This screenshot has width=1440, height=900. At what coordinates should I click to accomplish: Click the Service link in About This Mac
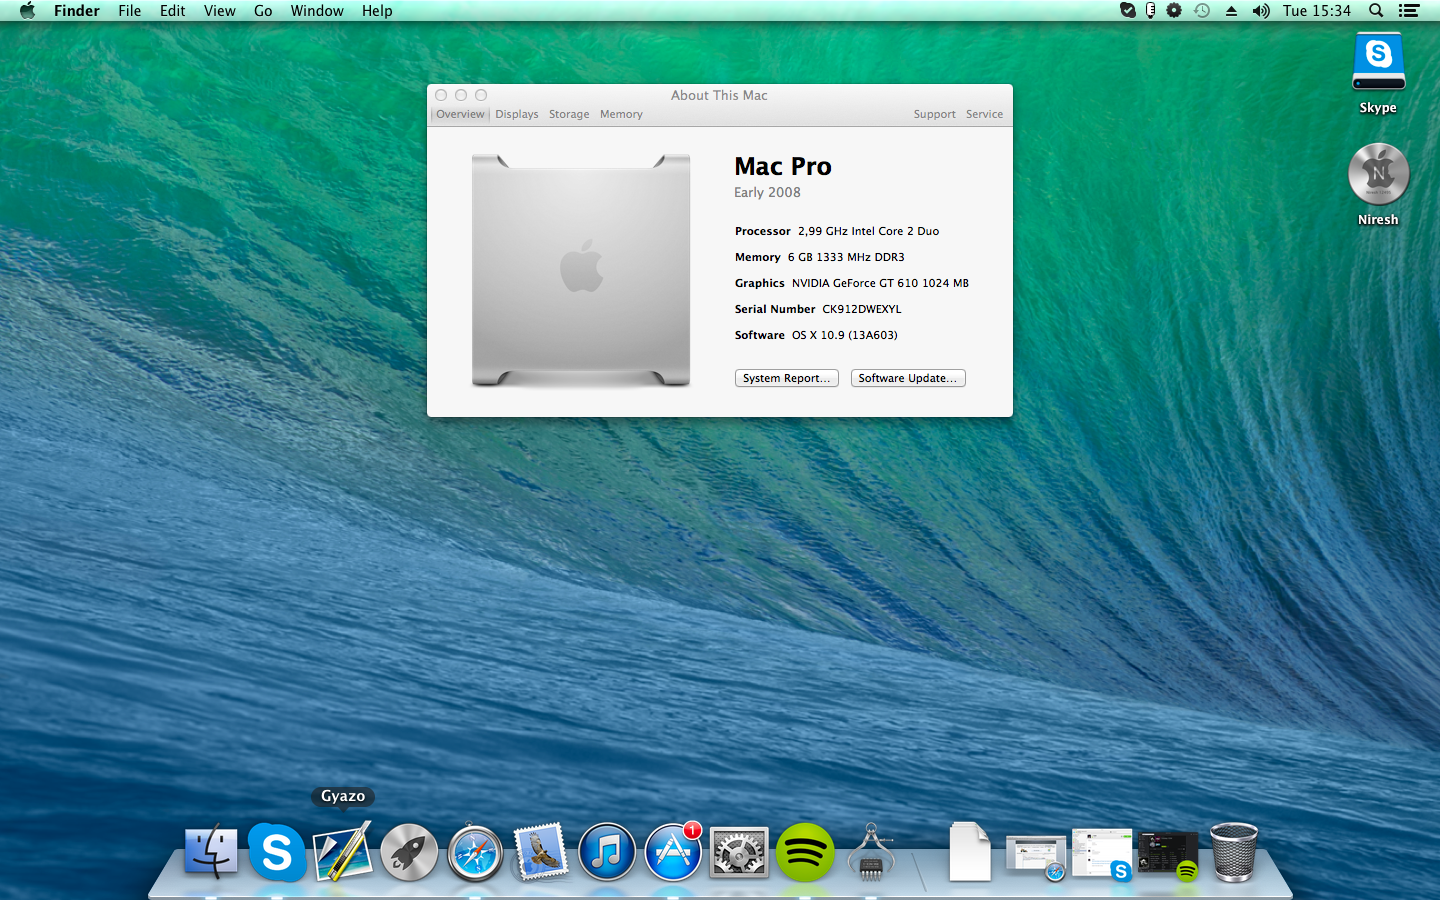pyautogui.click(x=984, y=114)
